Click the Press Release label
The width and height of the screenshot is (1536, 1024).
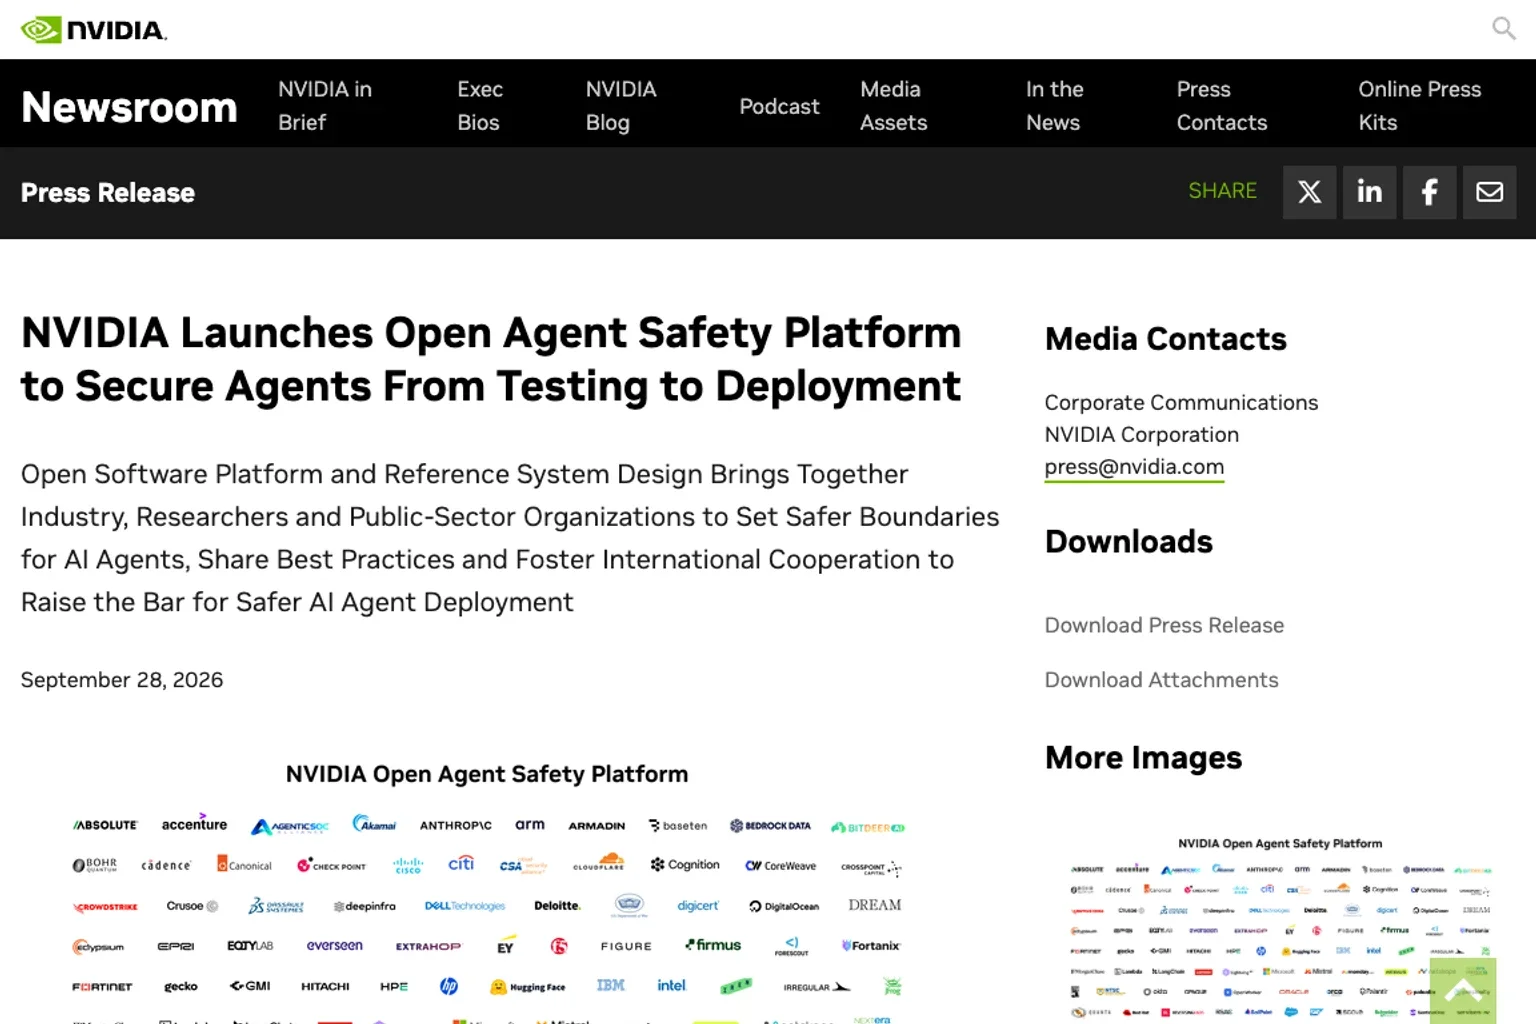[108, 193]
